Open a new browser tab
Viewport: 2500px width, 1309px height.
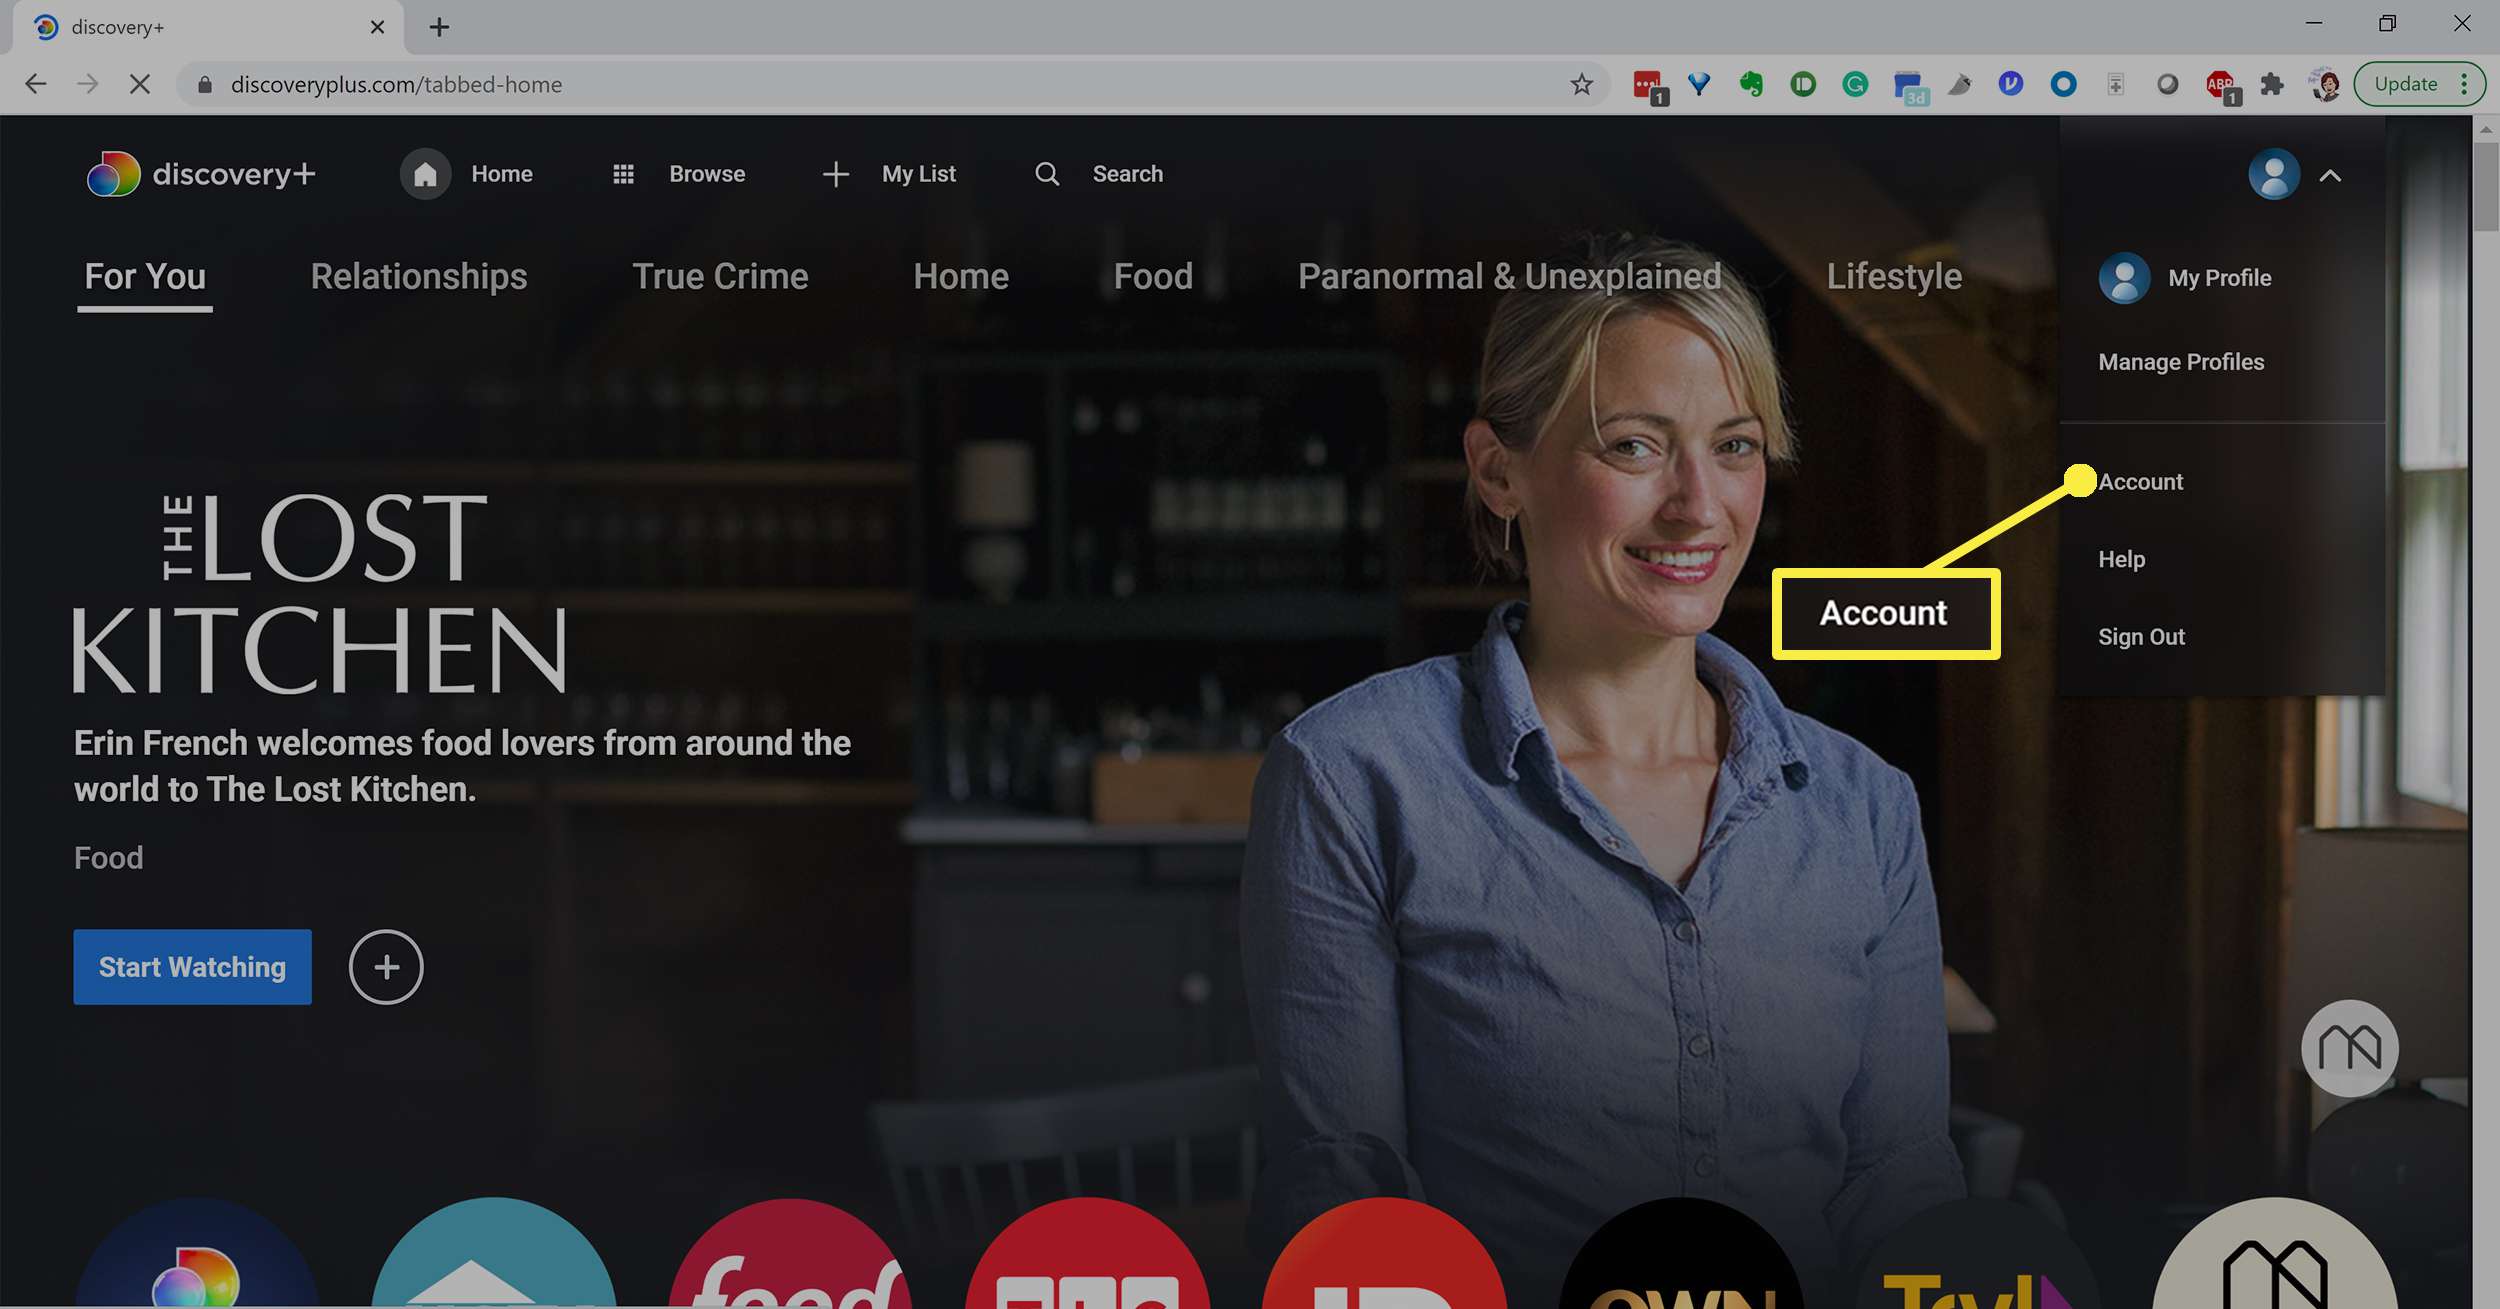pos(439,27)
